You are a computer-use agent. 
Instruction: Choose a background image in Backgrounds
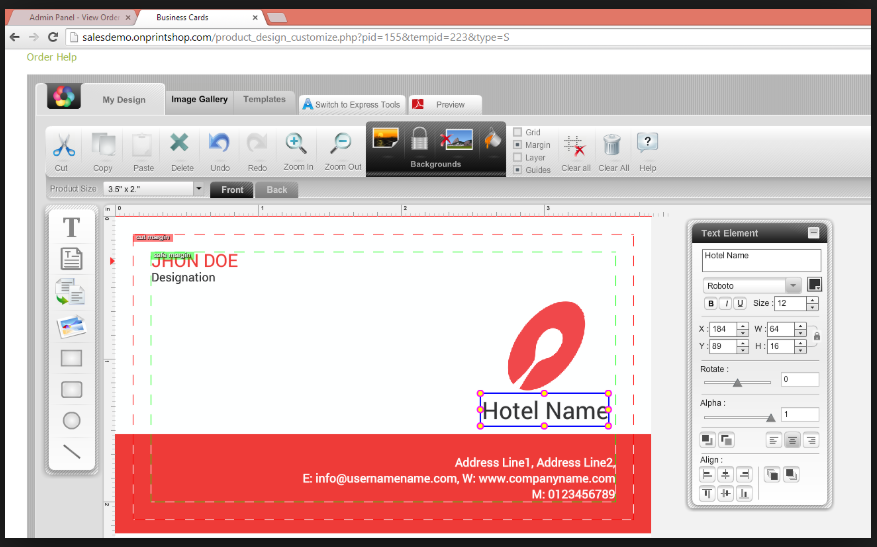click(385, 138)
